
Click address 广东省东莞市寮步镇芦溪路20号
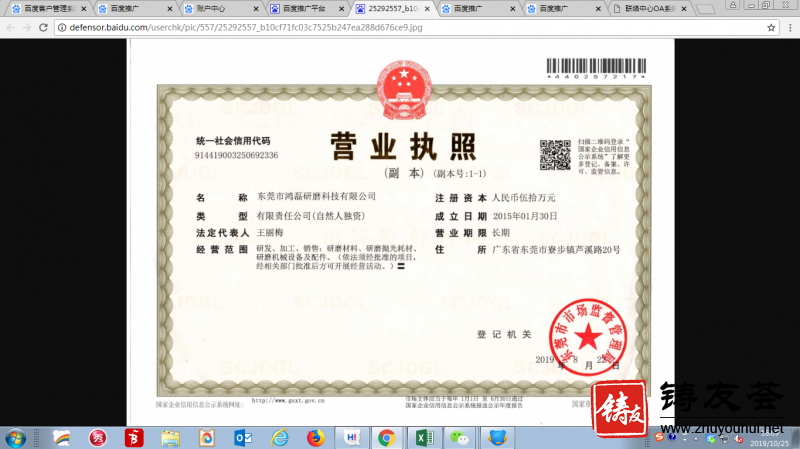coord(556,250)
